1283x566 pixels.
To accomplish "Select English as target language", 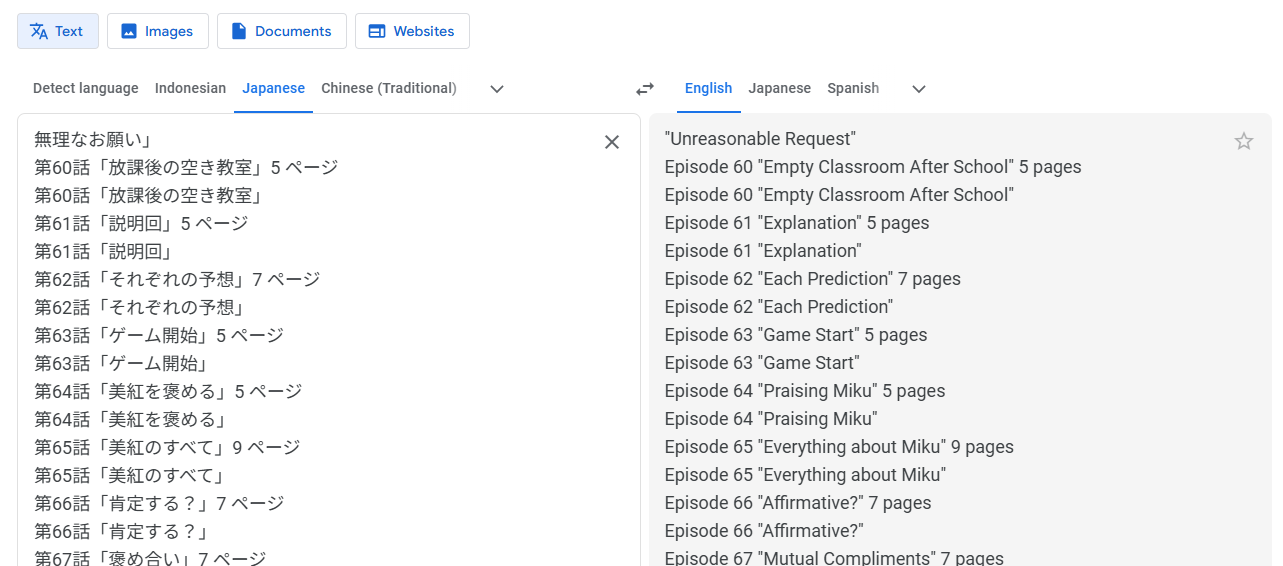I will 709,88.
